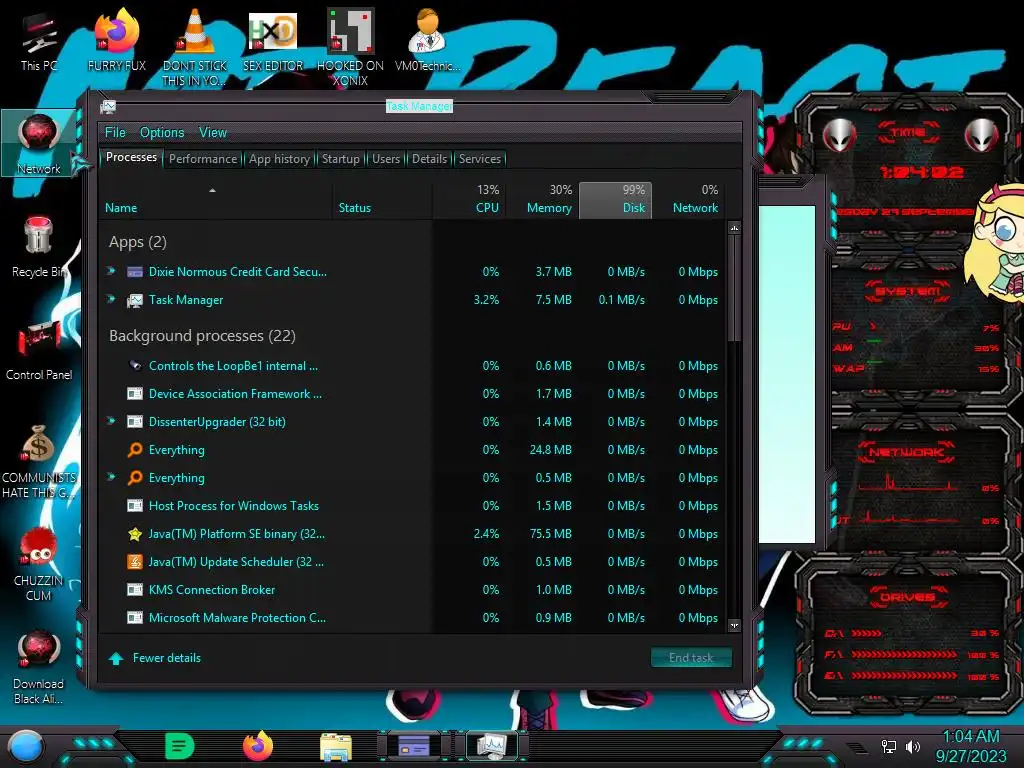Switch to the Services tab
Image resolution: width=1024 pixels, height=768 pixels.
coord(480,159)
